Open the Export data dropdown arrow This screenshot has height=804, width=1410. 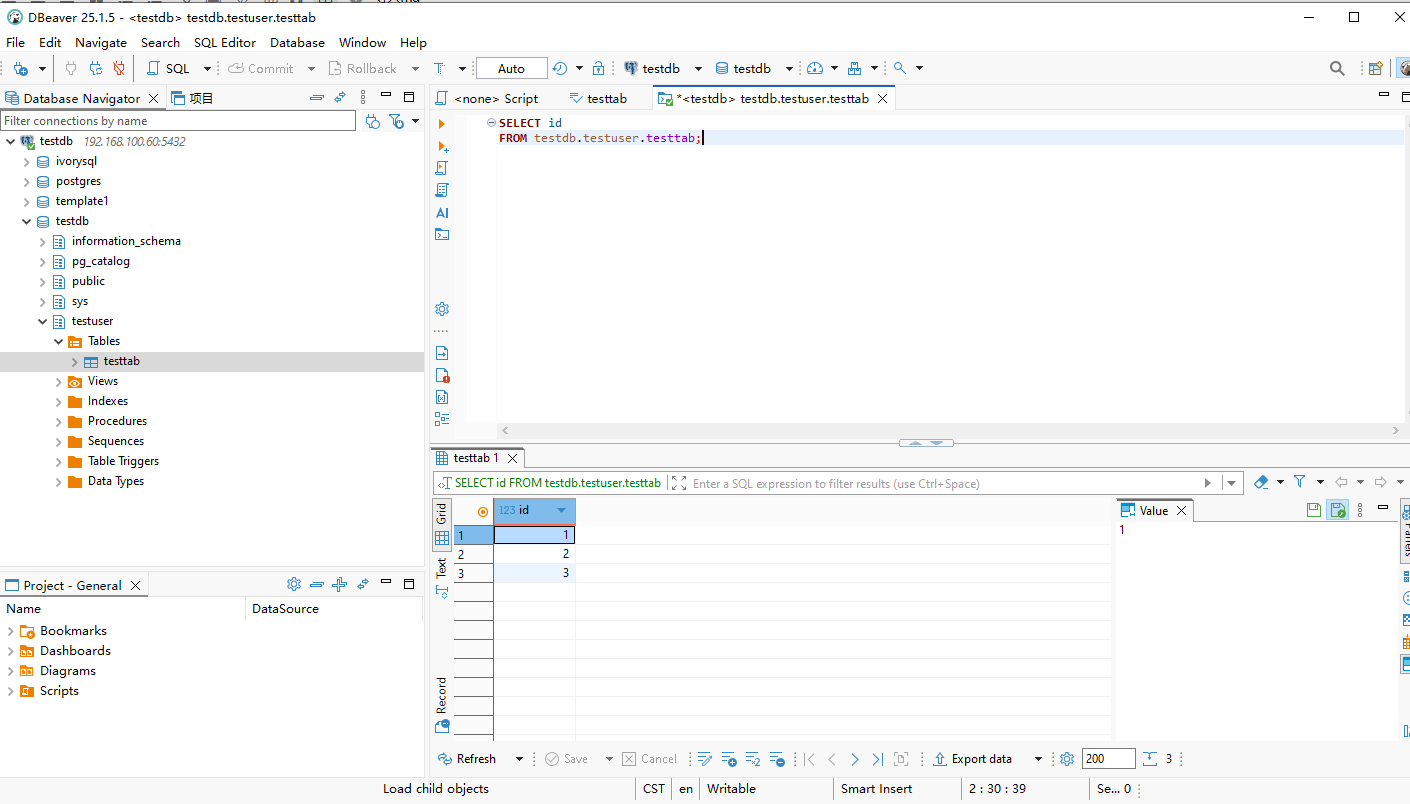click(1038, 759)
